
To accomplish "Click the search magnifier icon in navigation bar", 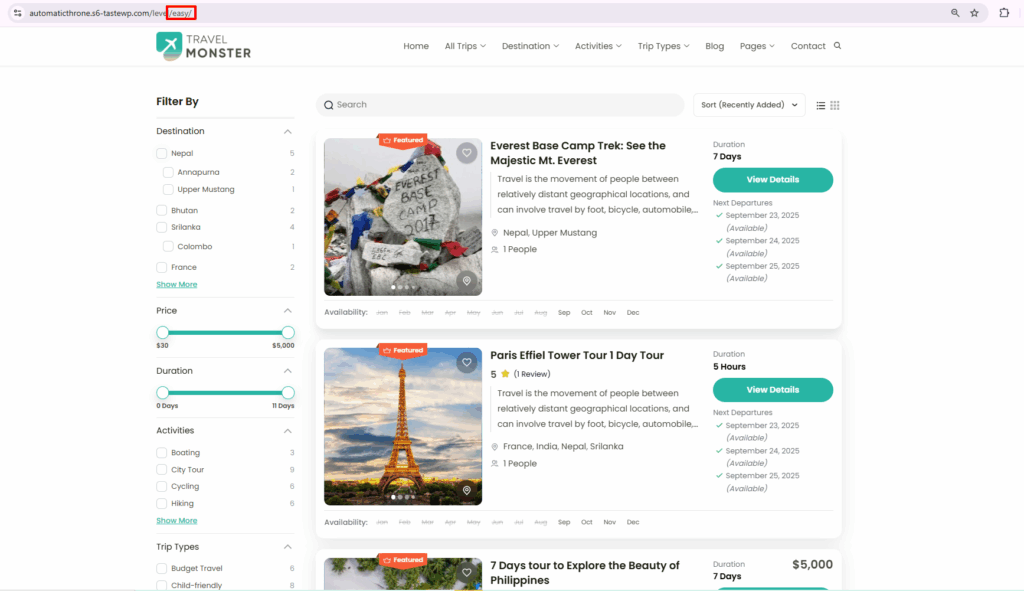I will coord(837,46).
